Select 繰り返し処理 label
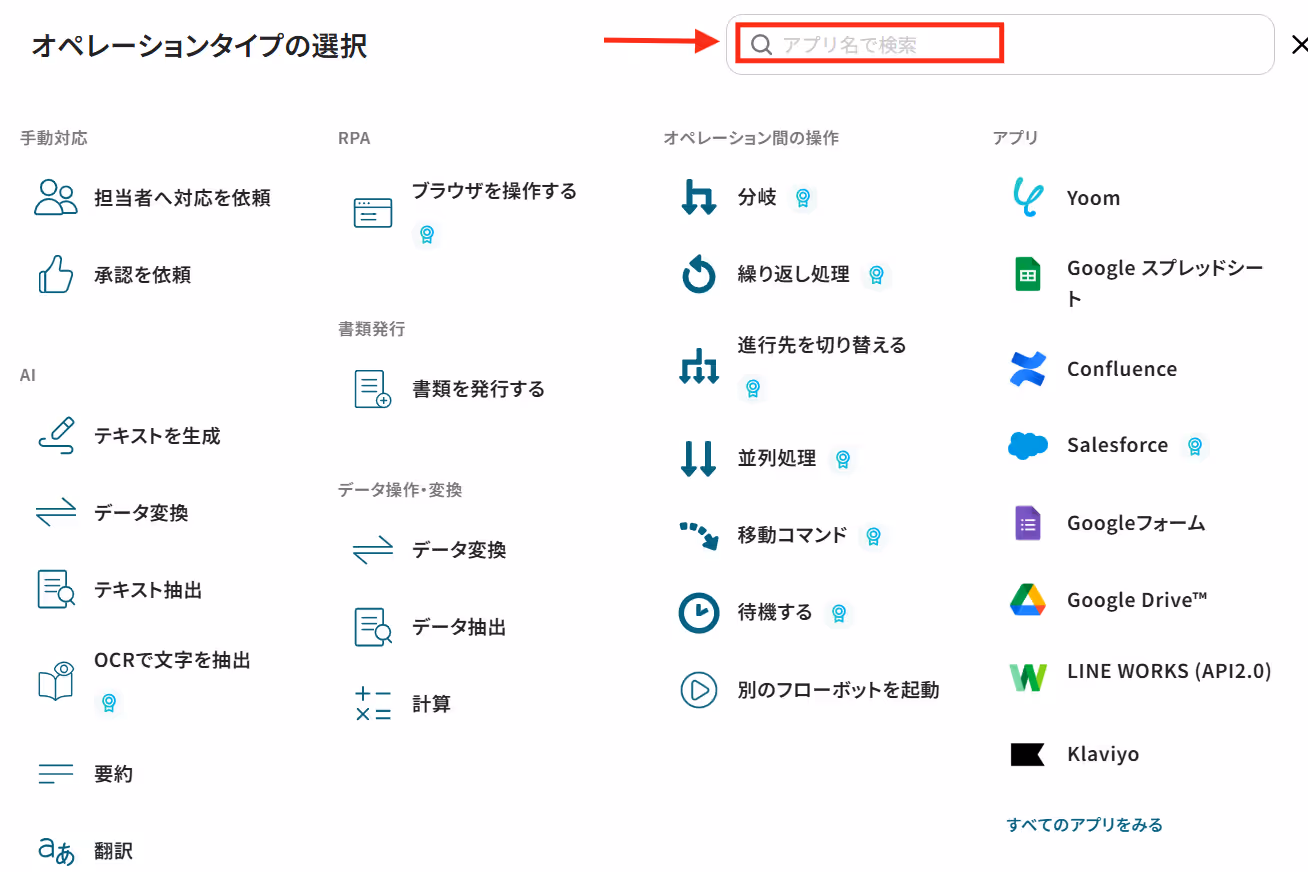The image size is (1308, 872). click(794, 274)
